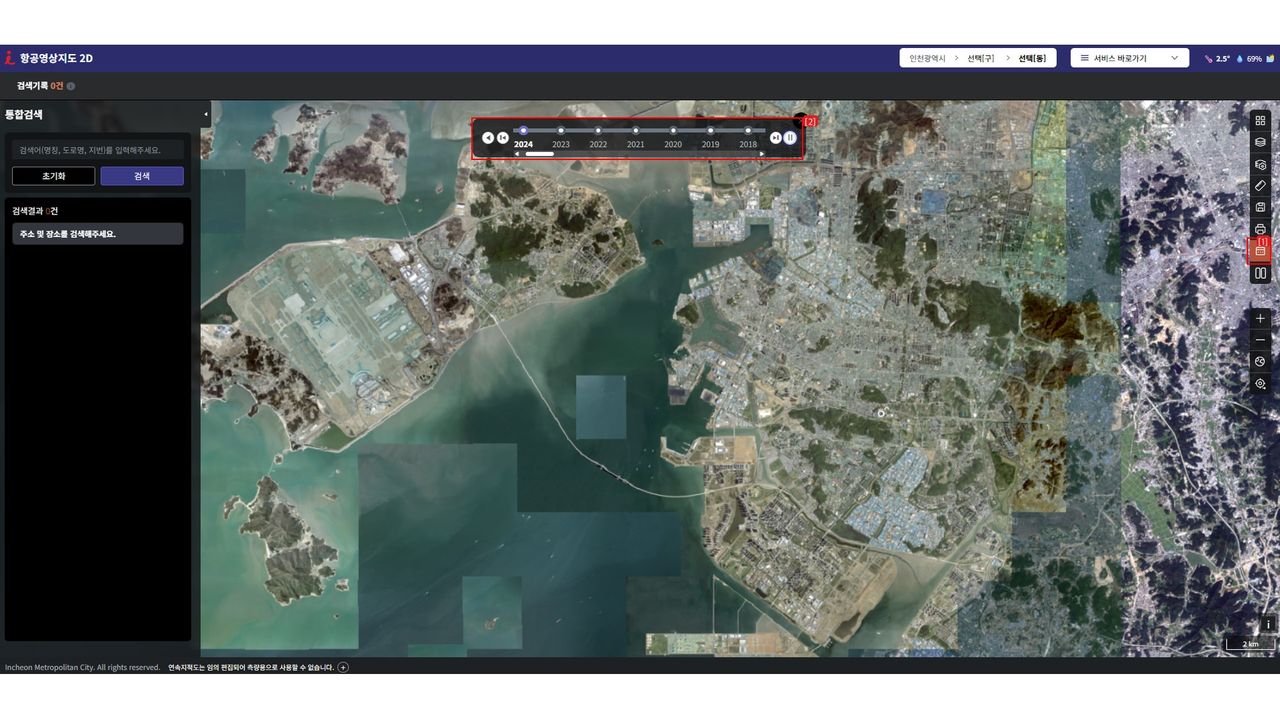The width and height of the screenshot is (1280, 720).
Task: Open the 선택[동] neighborhood selector
Action: (x=1032, y=58)
